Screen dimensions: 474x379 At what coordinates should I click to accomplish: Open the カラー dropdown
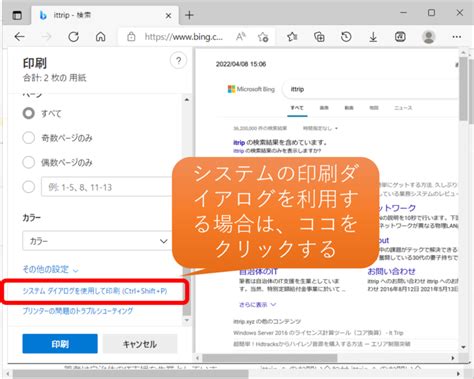point(98,241)
